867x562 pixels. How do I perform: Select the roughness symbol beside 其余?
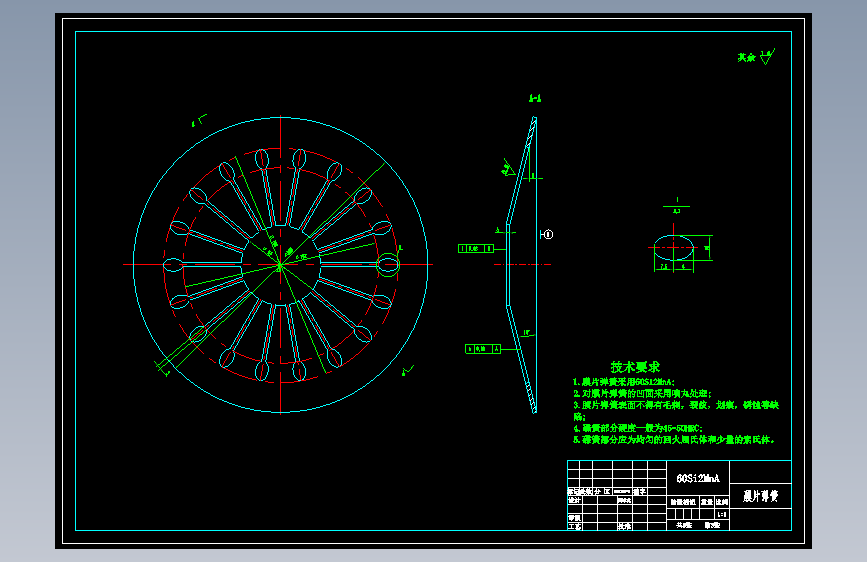pyautogui.click(x=767, y=56)
